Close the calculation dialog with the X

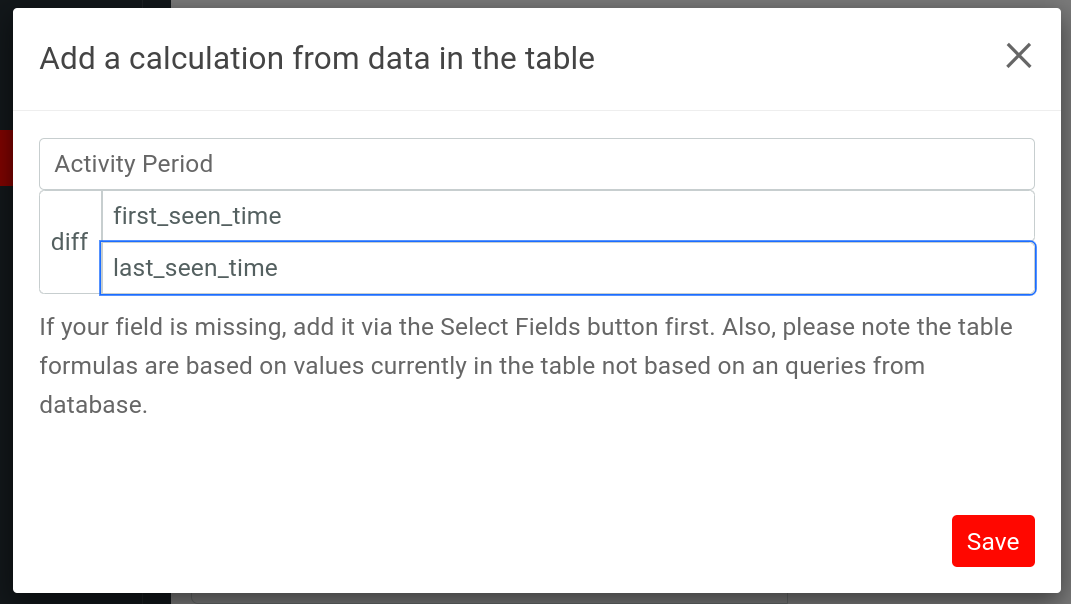(1018, 56)
